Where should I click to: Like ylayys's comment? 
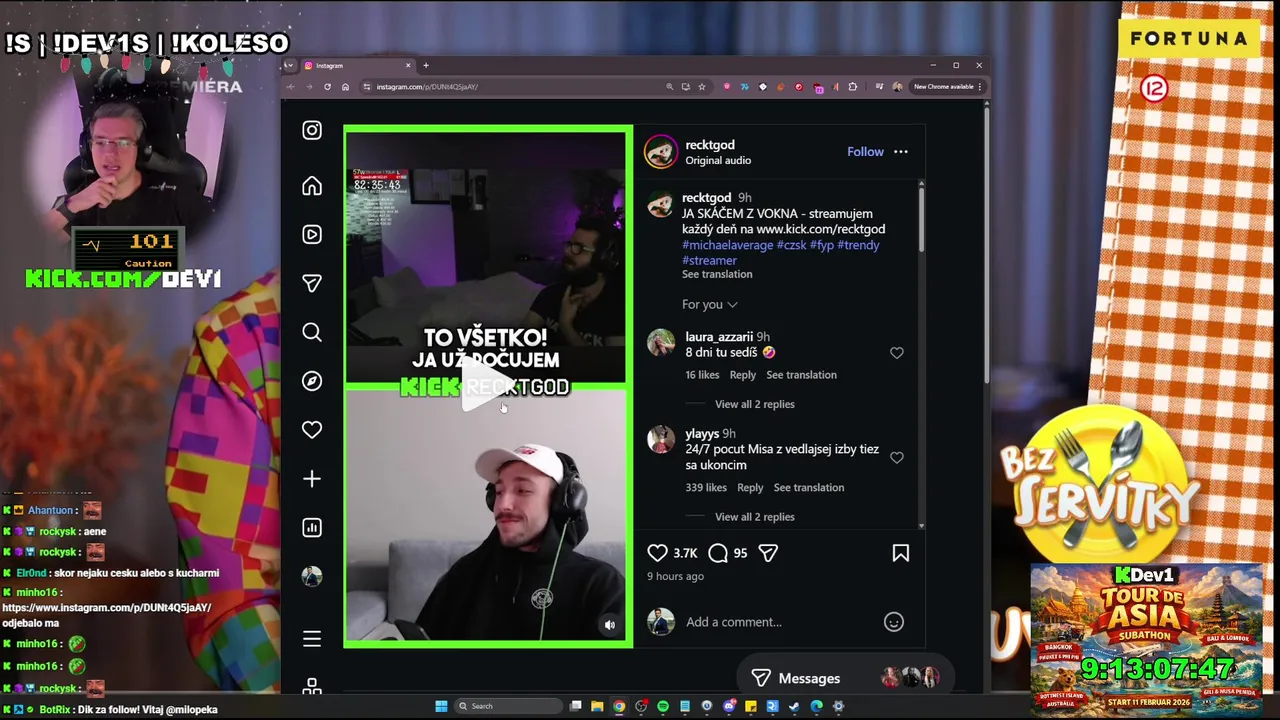coord(896,458)
